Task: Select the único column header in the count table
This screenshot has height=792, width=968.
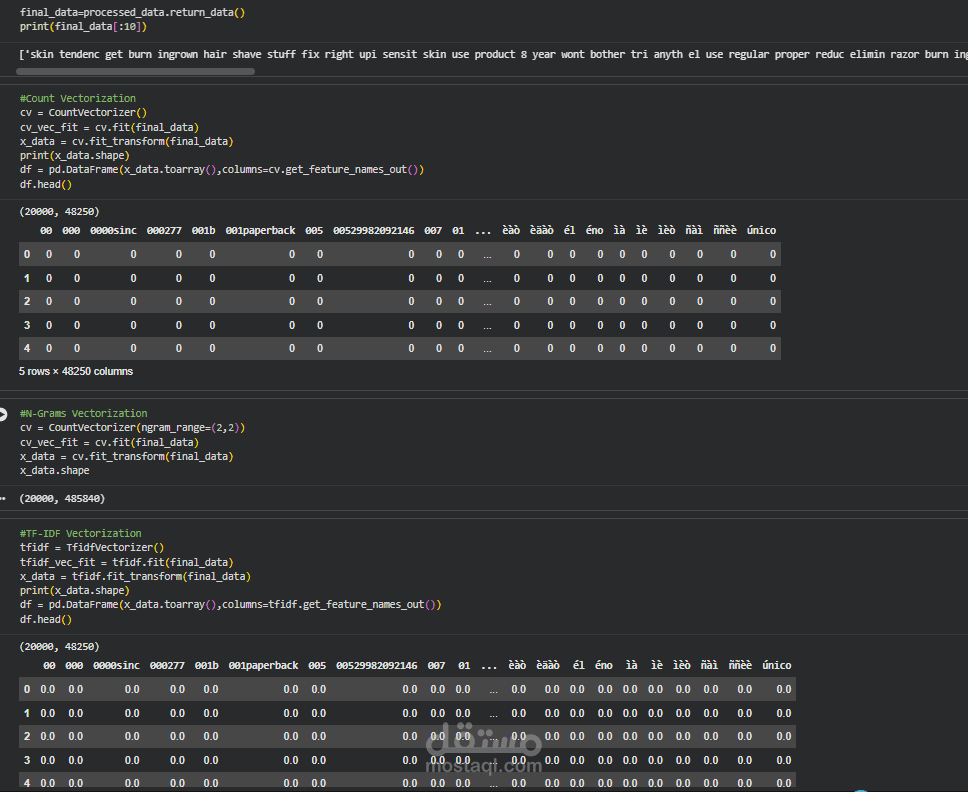Action: [x=759, y=231]
